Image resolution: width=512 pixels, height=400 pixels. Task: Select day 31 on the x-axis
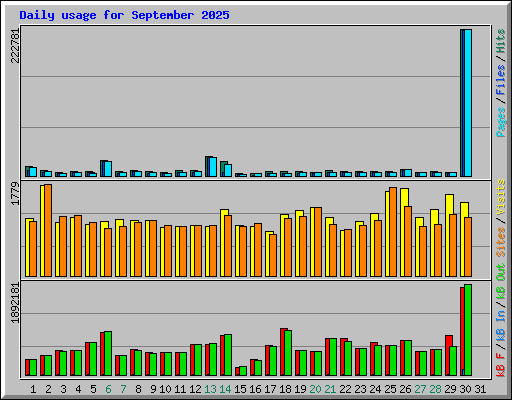click(x=480, y=389)
